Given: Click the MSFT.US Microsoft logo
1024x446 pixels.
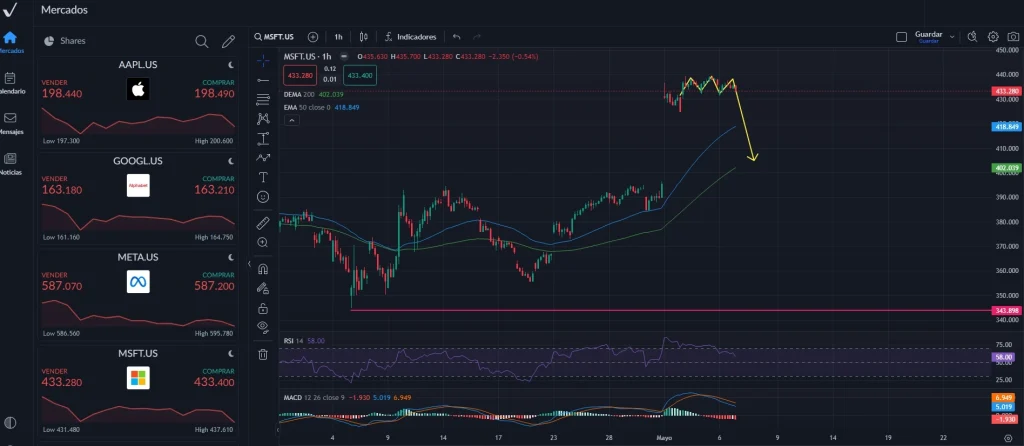Looking at the screenshot, I should pyautogui.click(x=138, y=377).
